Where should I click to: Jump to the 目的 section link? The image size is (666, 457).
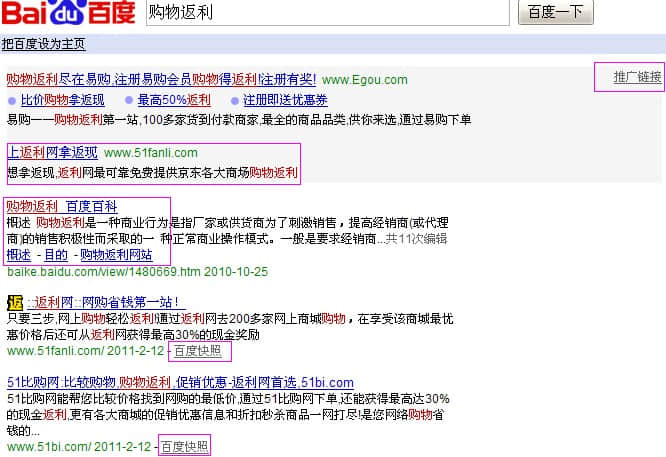tap(55, 255)
